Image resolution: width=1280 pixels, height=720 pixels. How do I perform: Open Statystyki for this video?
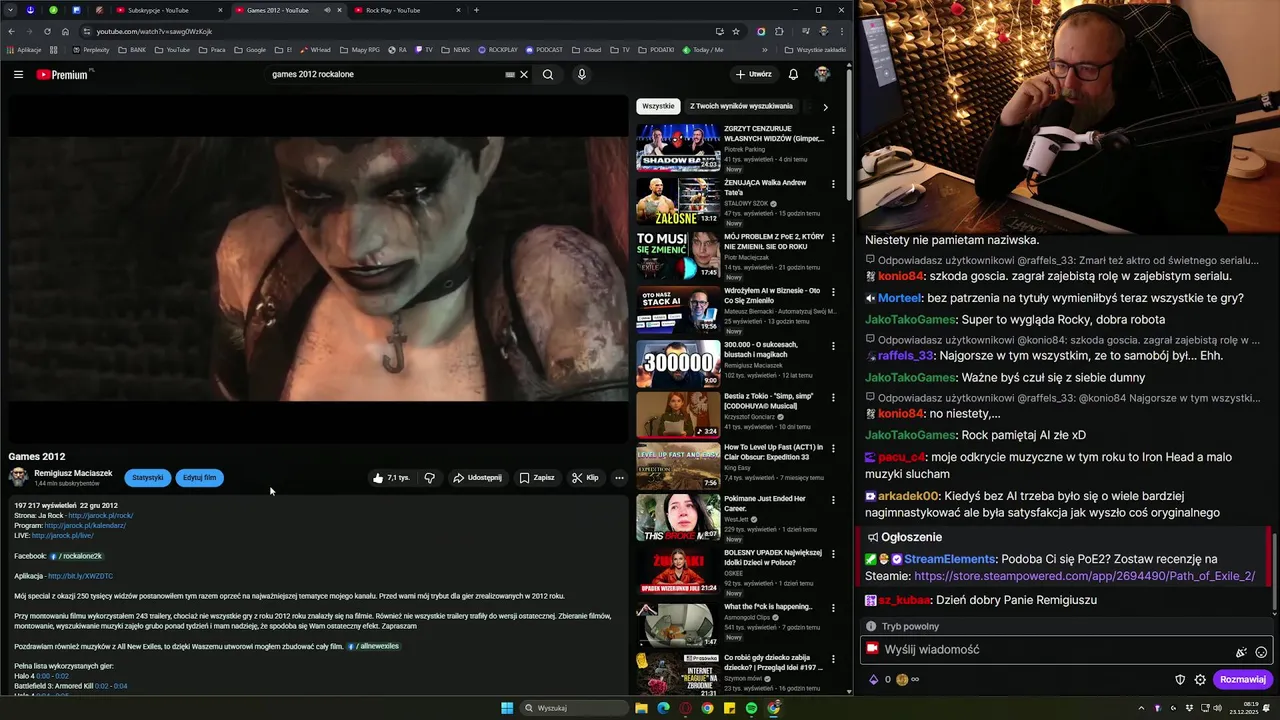147,478
